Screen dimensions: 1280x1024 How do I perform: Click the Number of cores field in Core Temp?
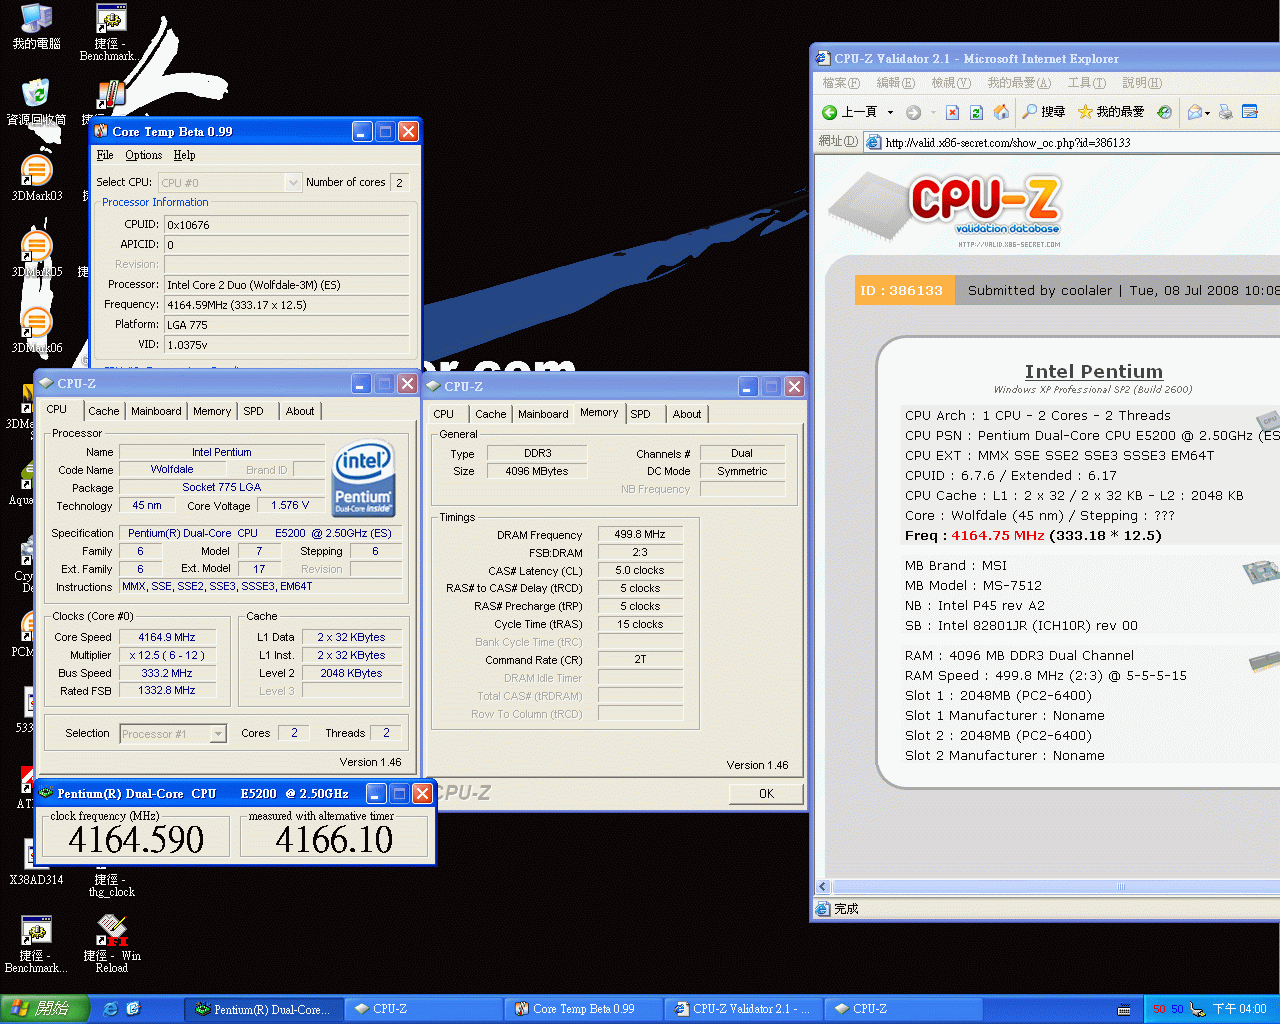pos(399,182)
